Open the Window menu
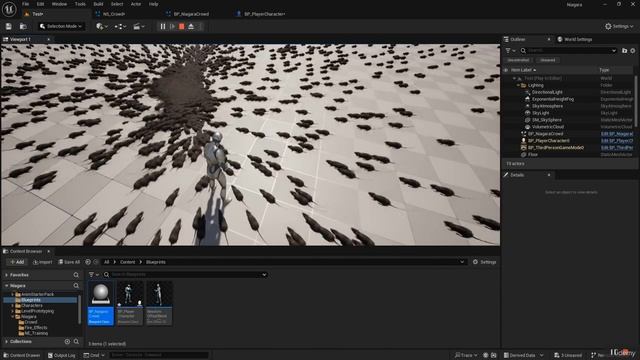 tap(59, 4)
